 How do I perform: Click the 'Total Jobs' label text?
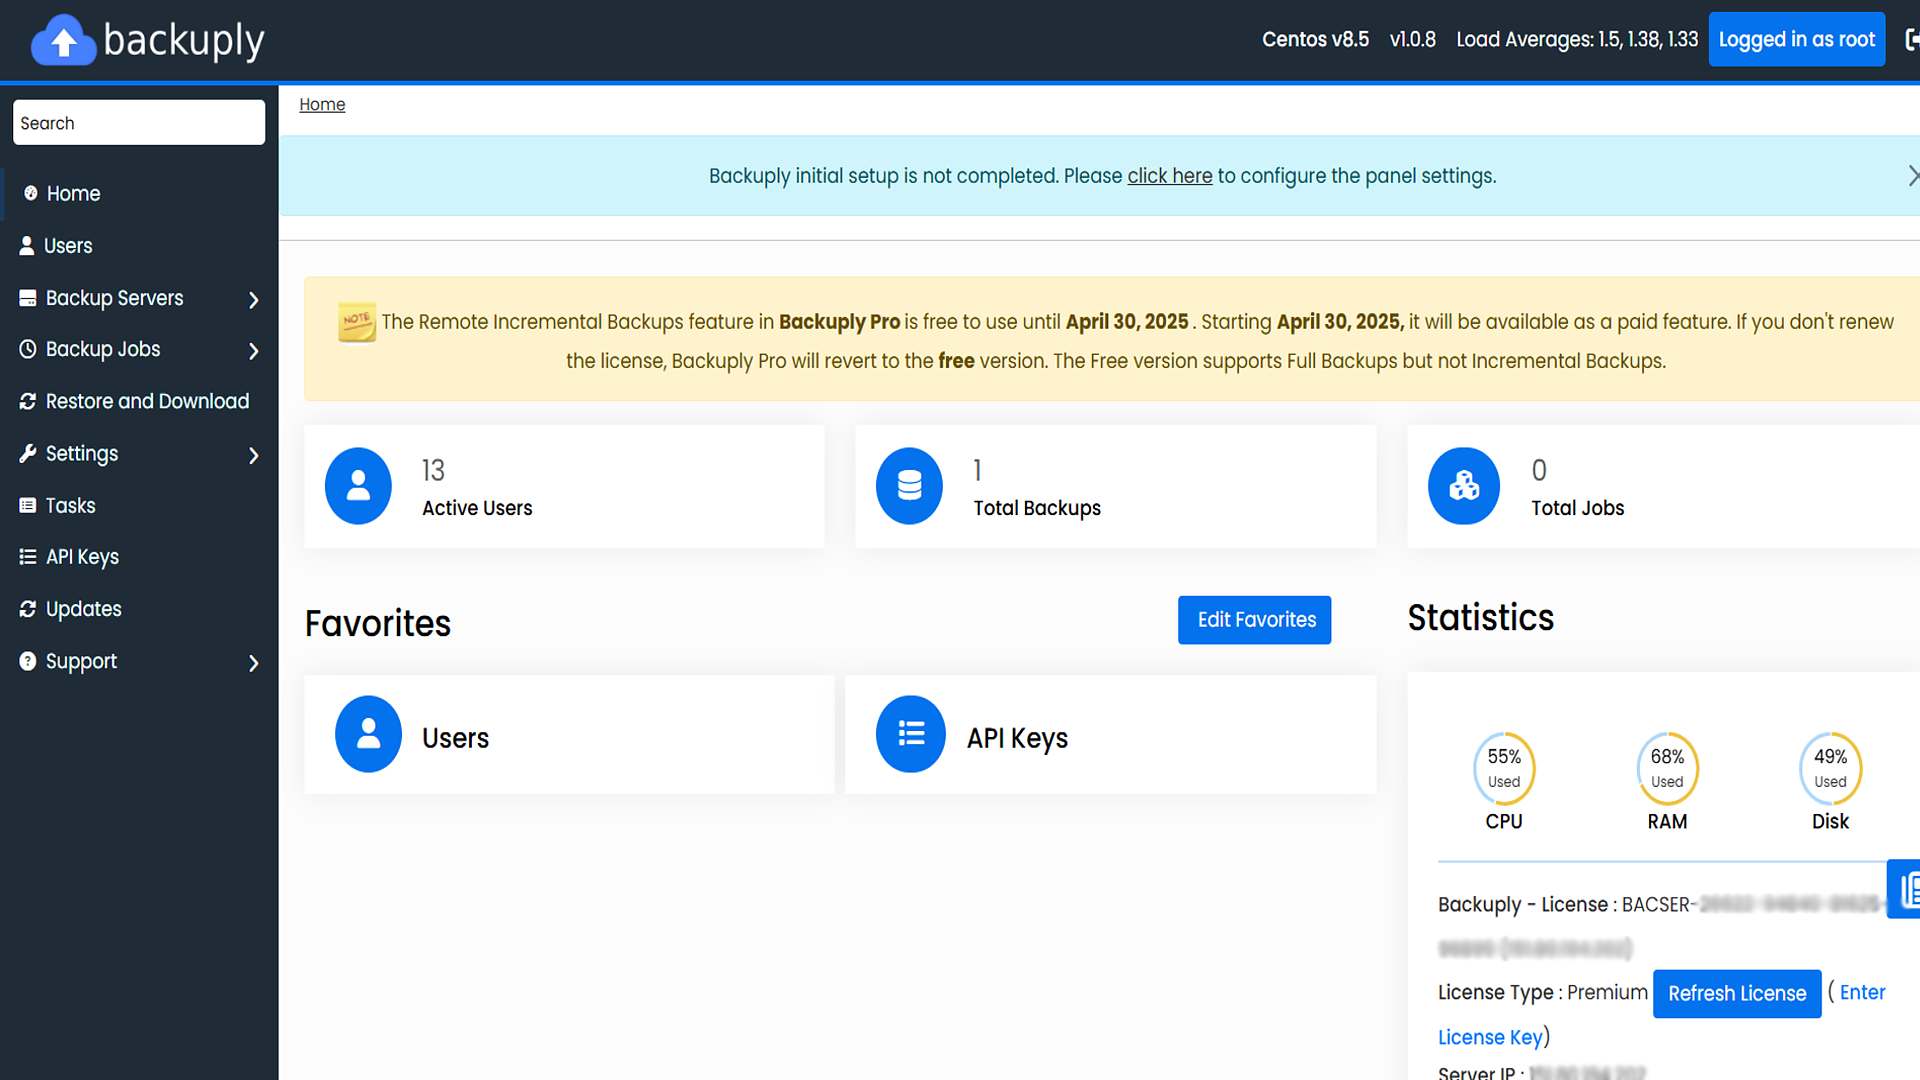pos(1577,508)
